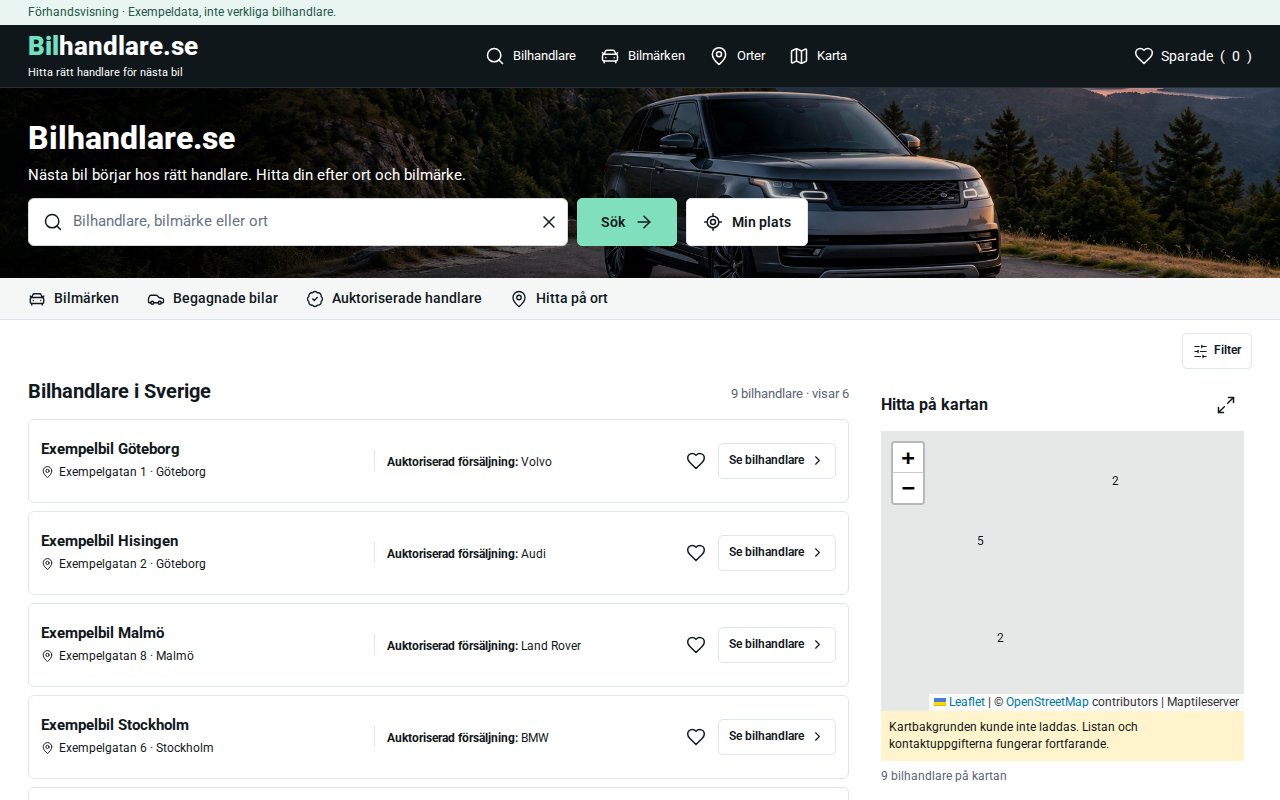Viewport: 1280px width, 800px height.
Task: Click Min plats location button
Action: (747, 222)
